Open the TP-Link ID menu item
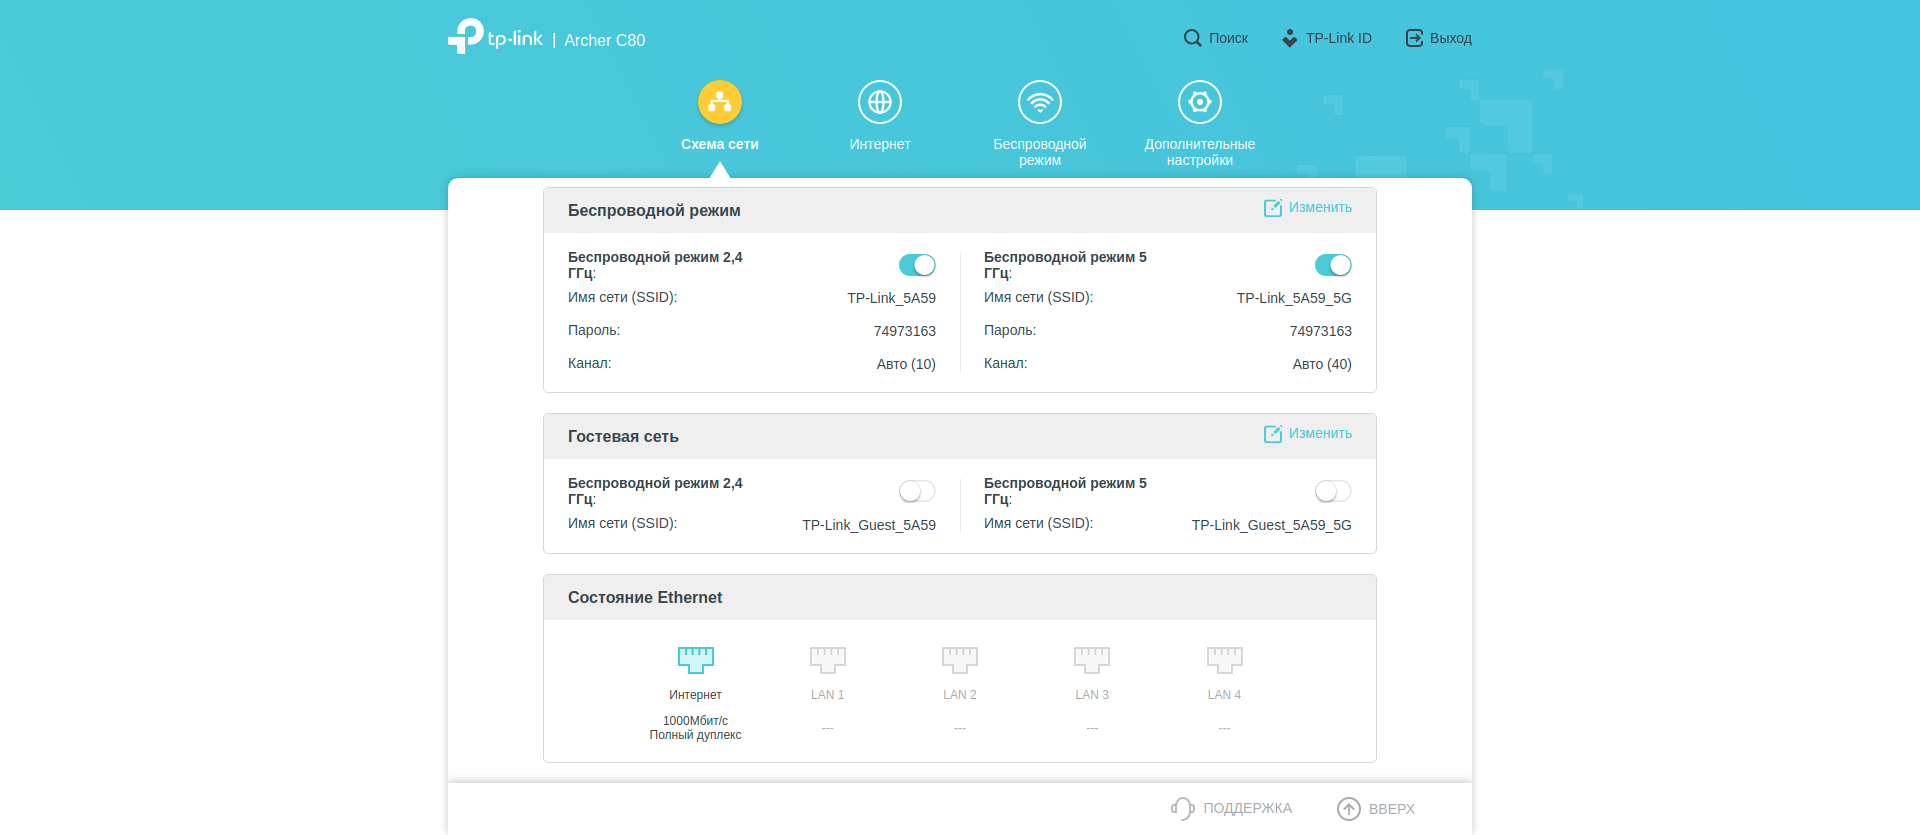 point(1327,38)
